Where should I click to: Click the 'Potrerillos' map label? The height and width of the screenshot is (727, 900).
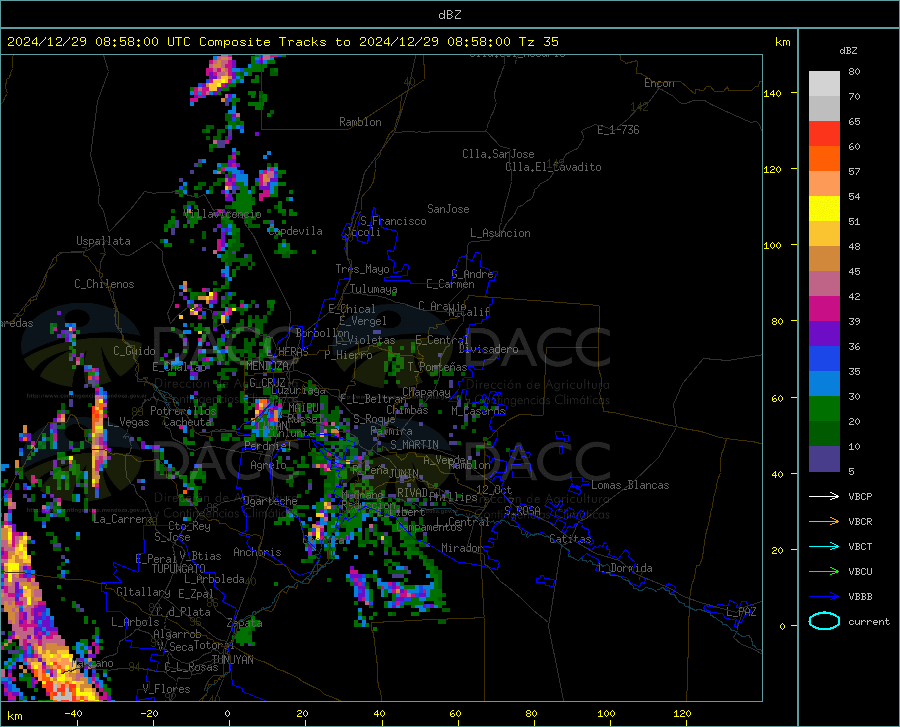tap(183, 411)
